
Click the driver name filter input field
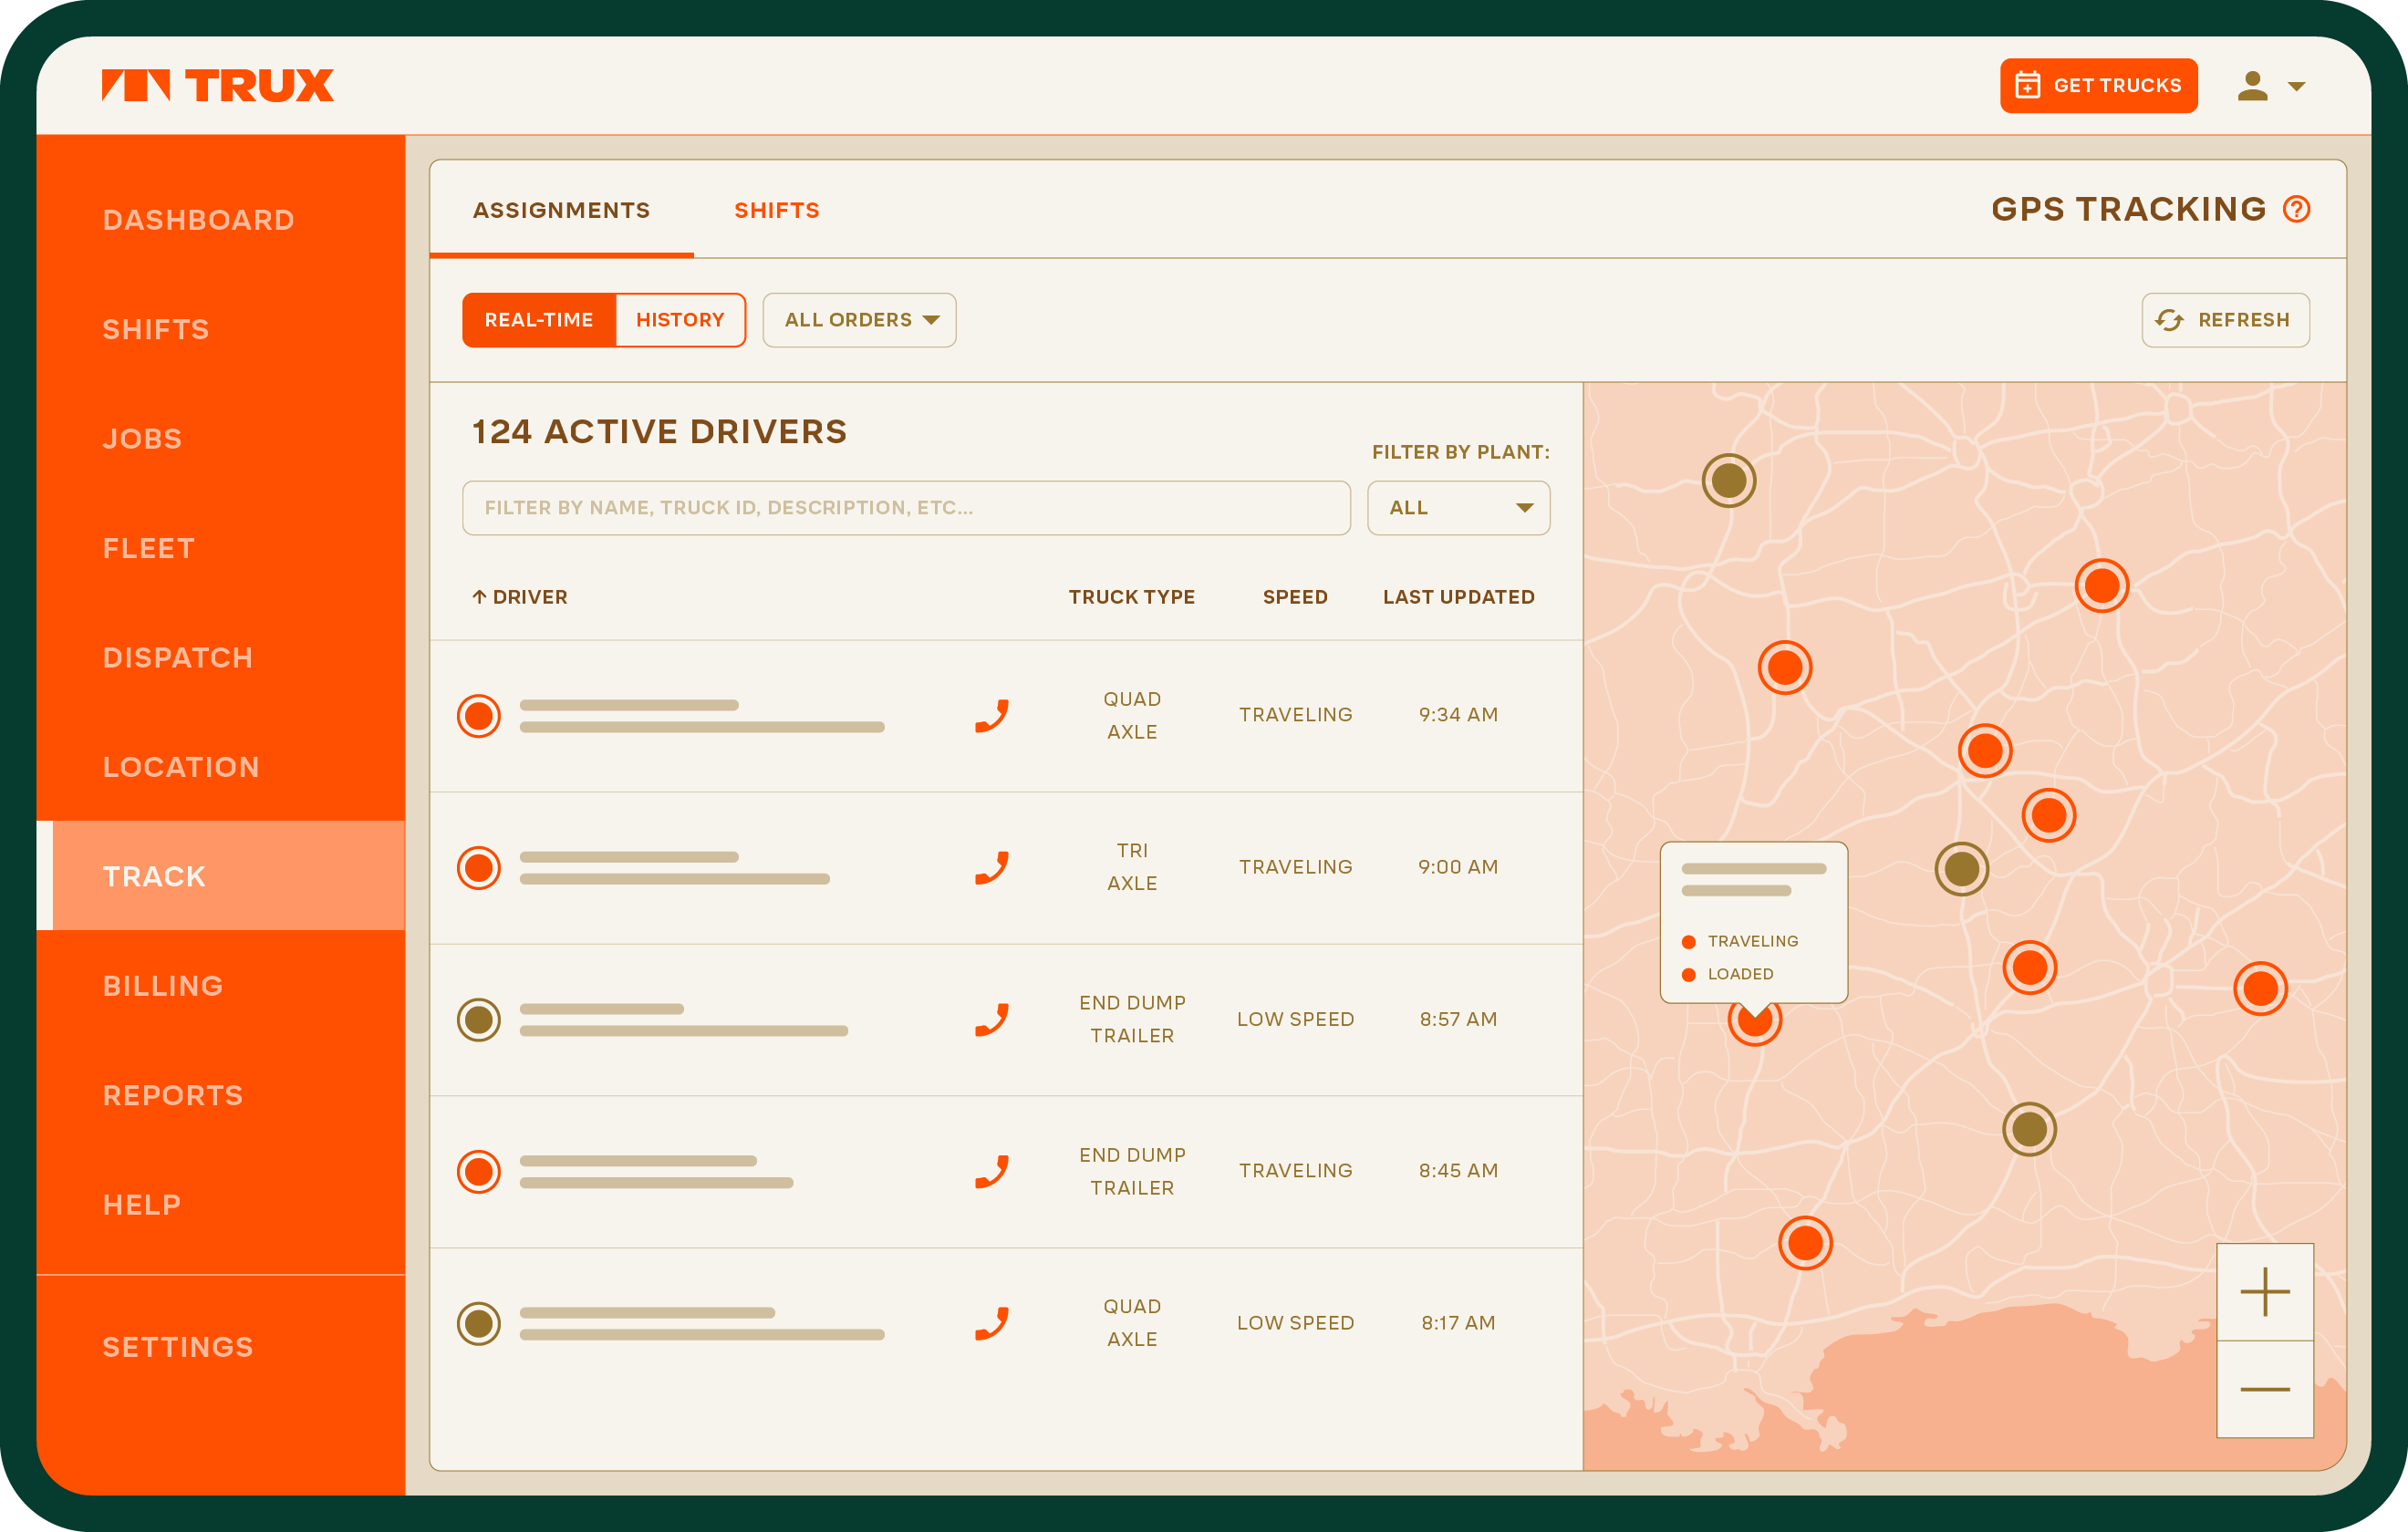coord(905,508)
